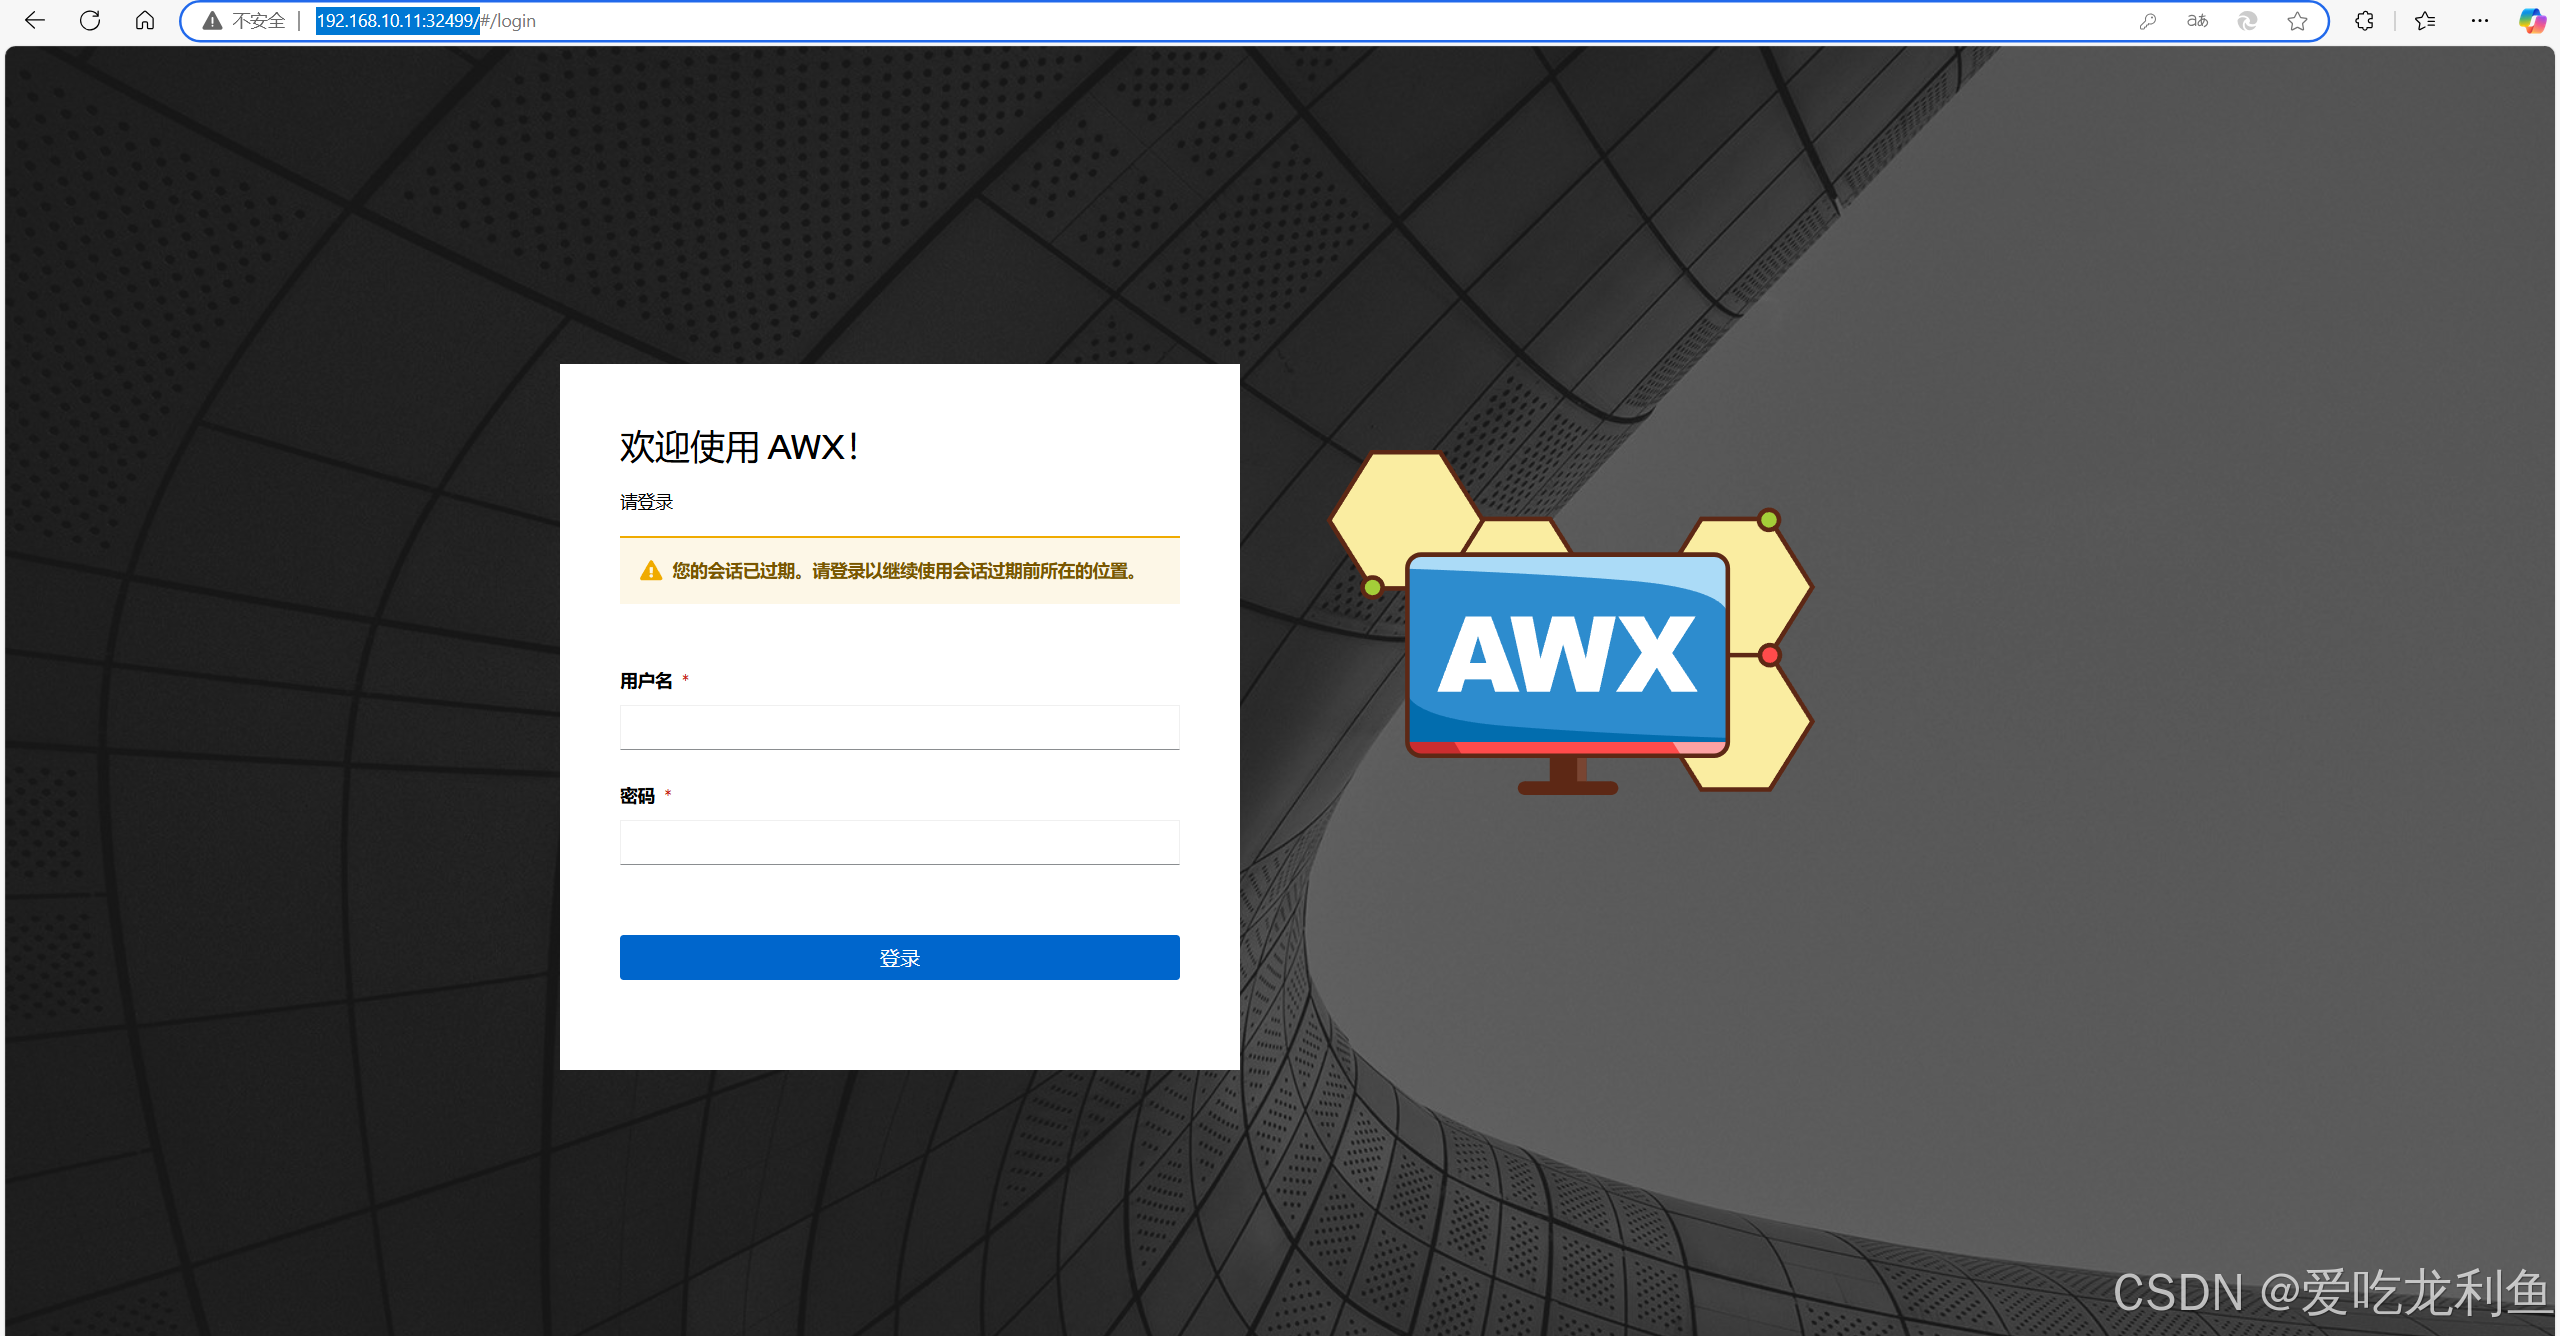Click the browser back arrow
2560x1336 pixels.
[35, 20]
